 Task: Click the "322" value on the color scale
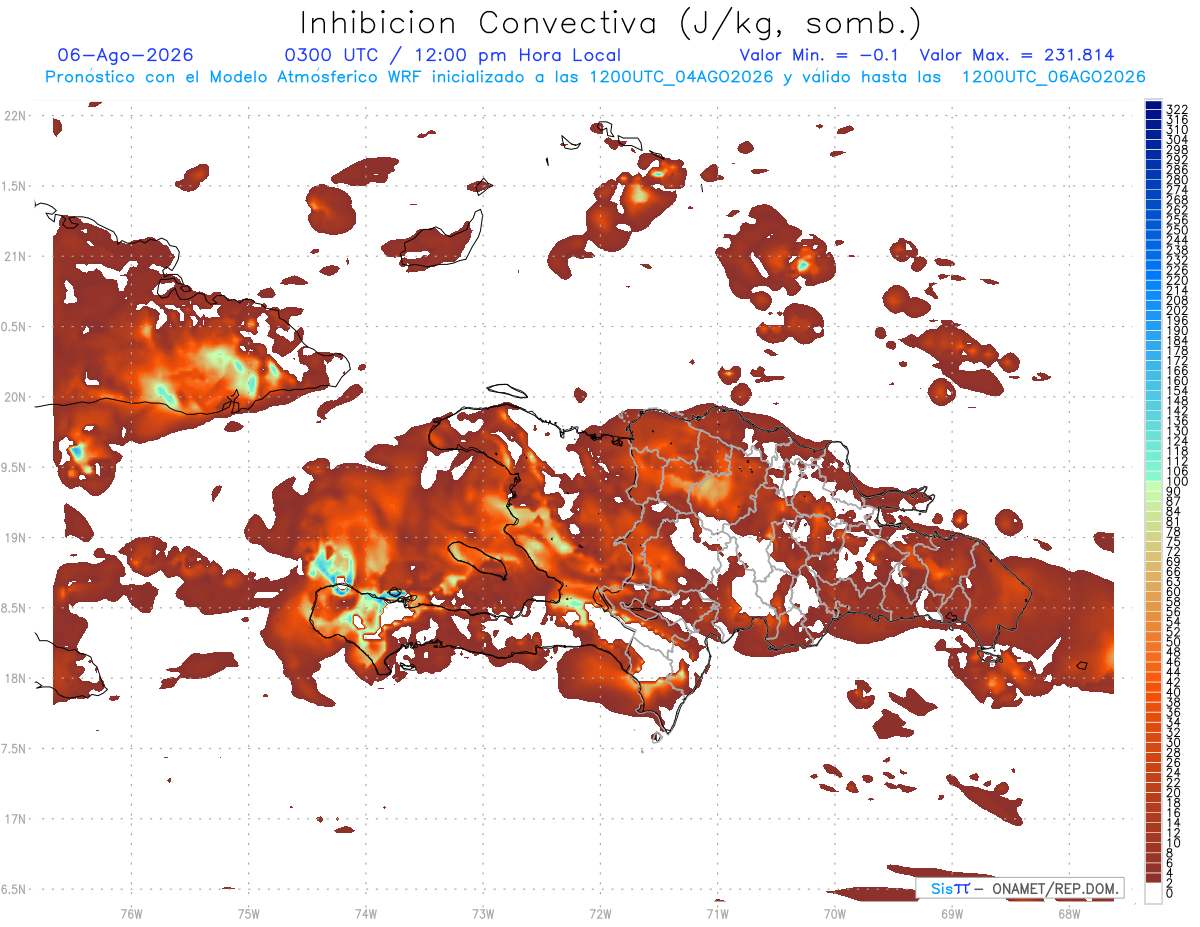(1176, 109)
